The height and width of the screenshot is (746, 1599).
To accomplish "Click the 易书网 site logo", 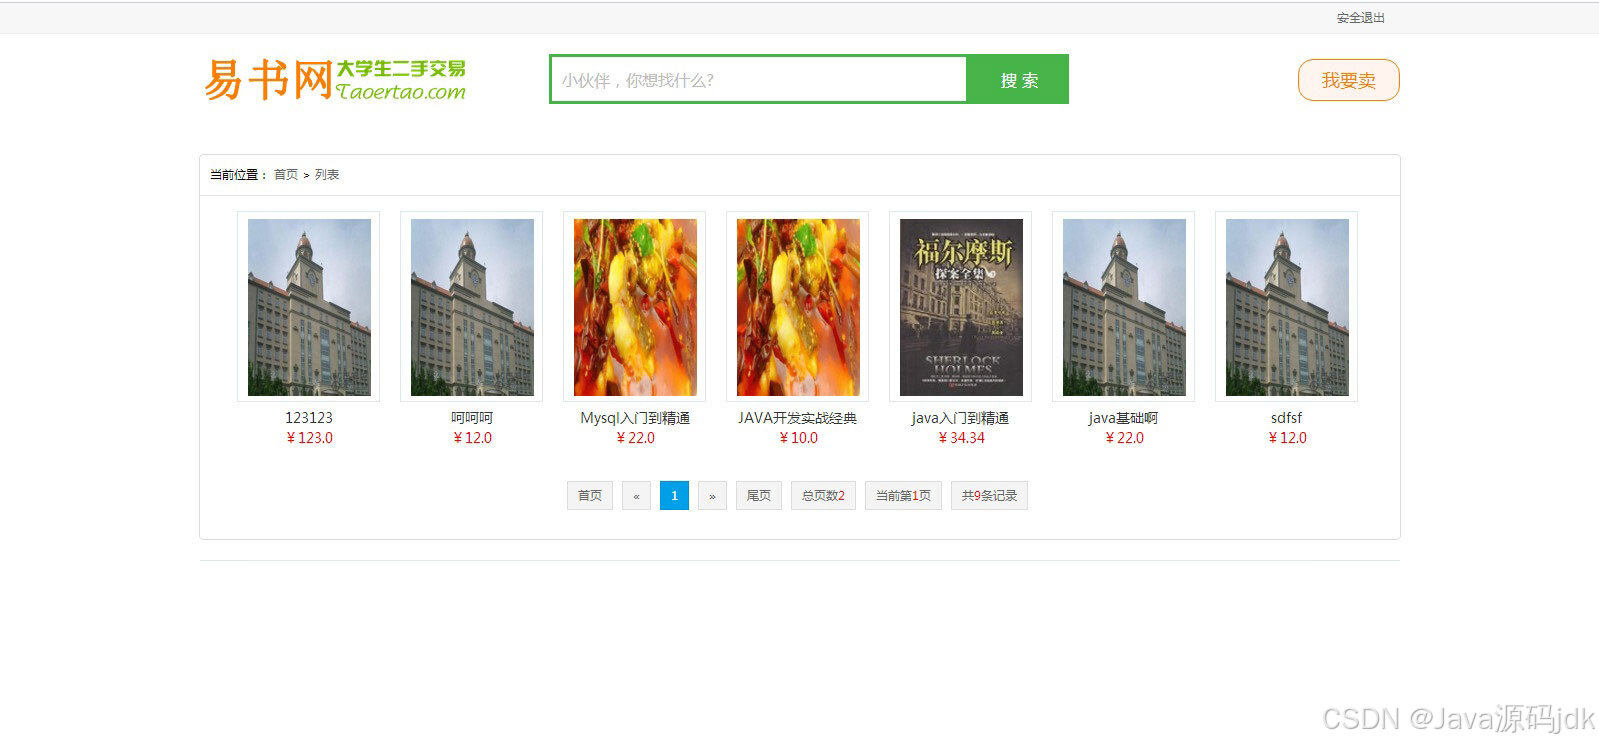I will click(335, 79).
